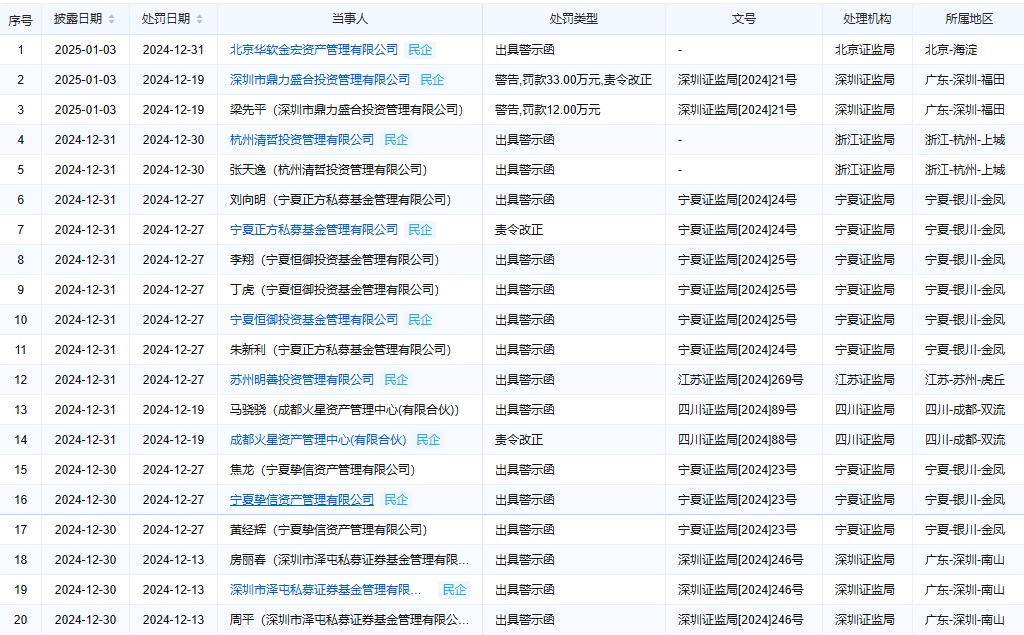Sort by 处罚日期 column arrow icon
The width and height of the screenshot is (1024, 635).
200,20
